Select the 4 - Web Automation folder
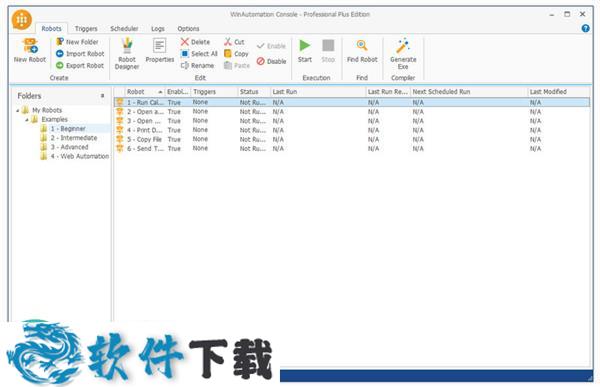The height and width of the screenshot is (387, 600). pos(80,156)
